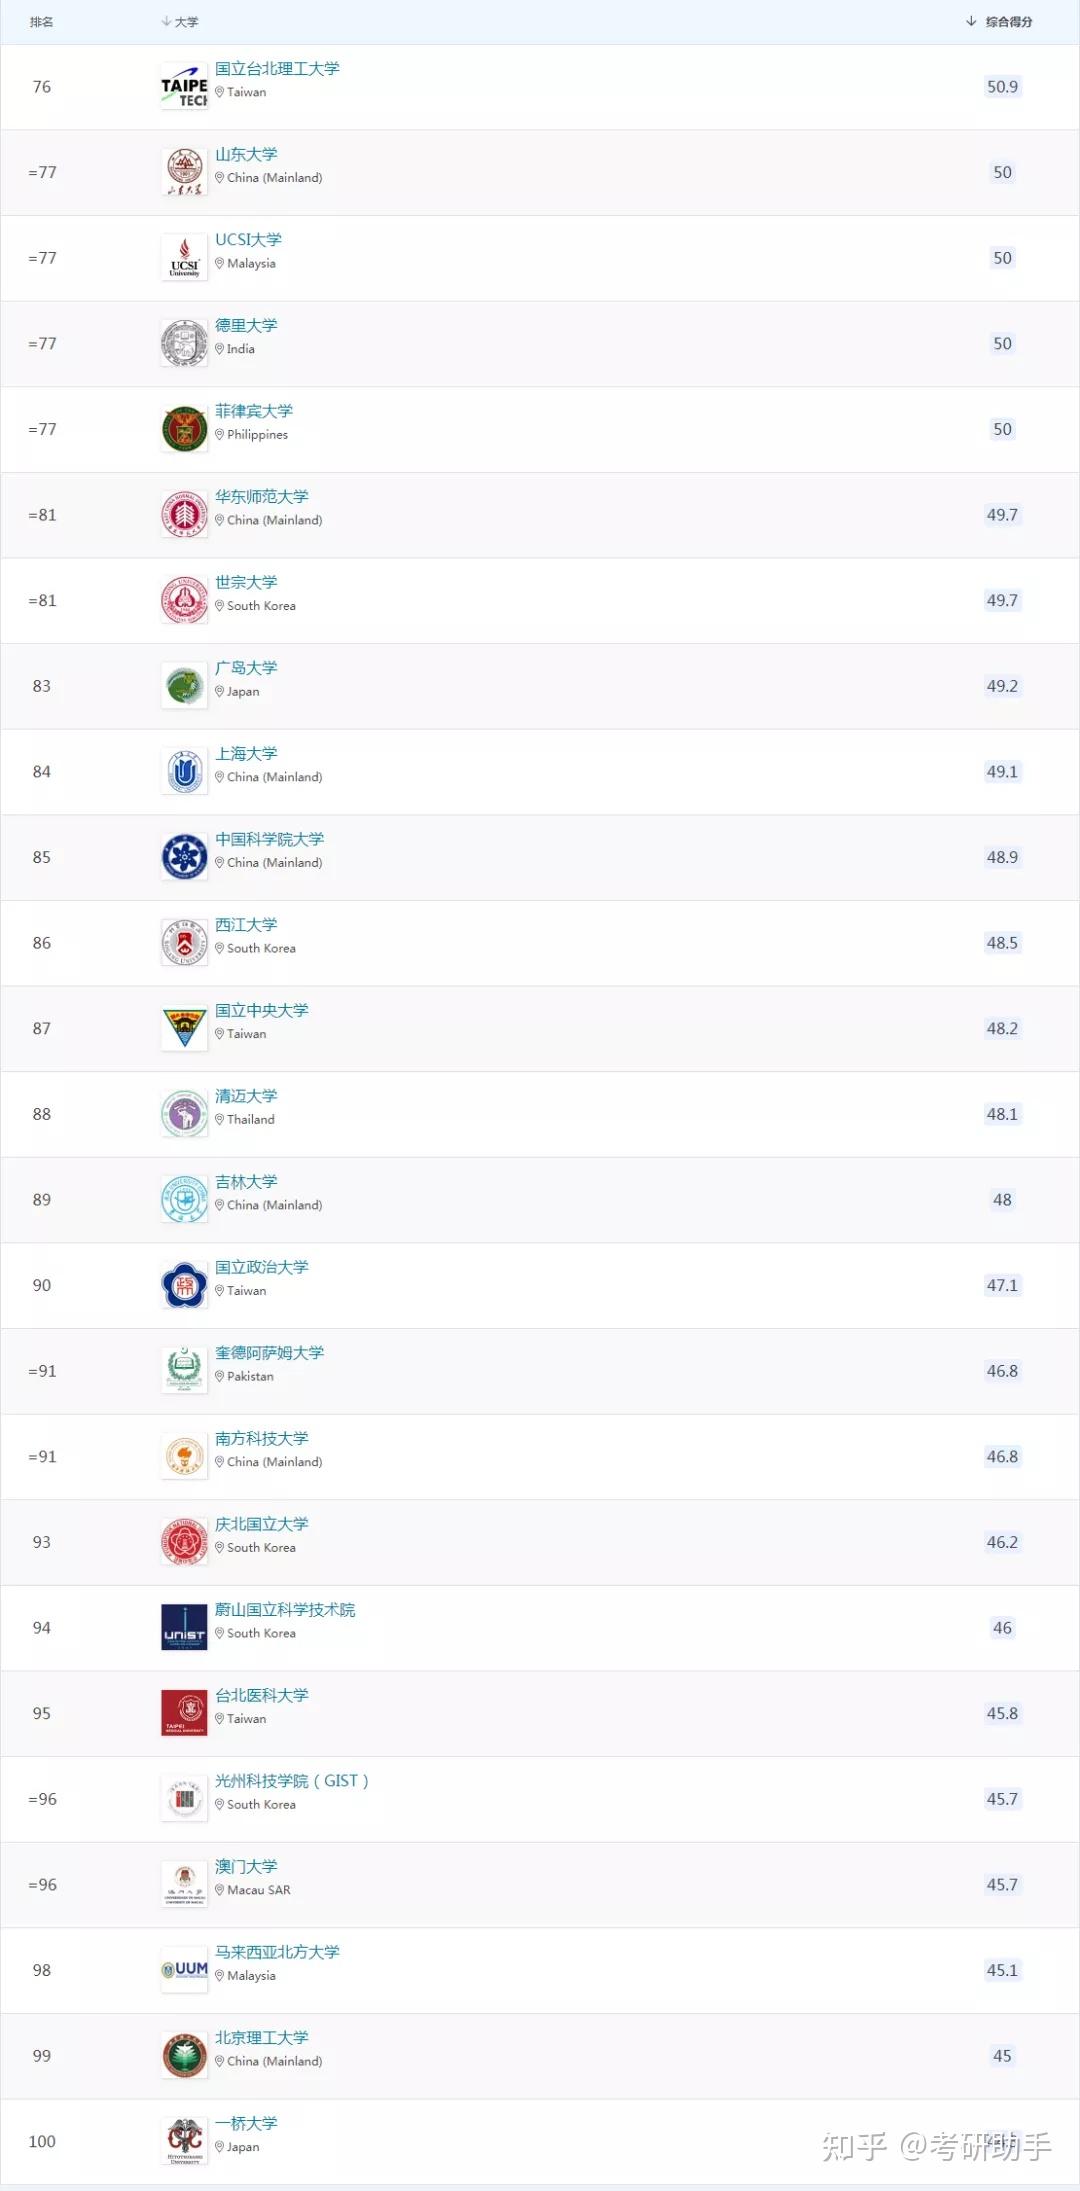The image size is (1080, 2191).
Task: Click the 50.9 score badge
Action: tap(1002, 87)
